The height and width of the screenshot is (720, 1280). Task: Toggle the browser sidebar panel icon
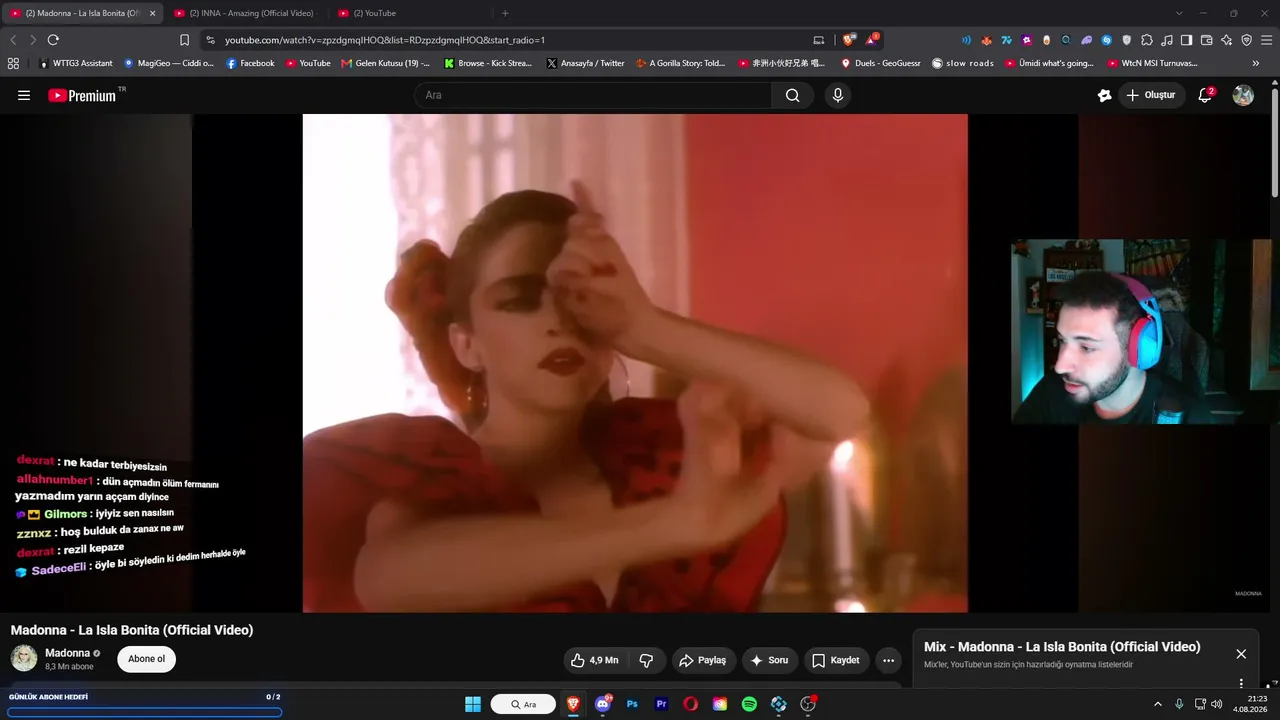(1186, 40)
